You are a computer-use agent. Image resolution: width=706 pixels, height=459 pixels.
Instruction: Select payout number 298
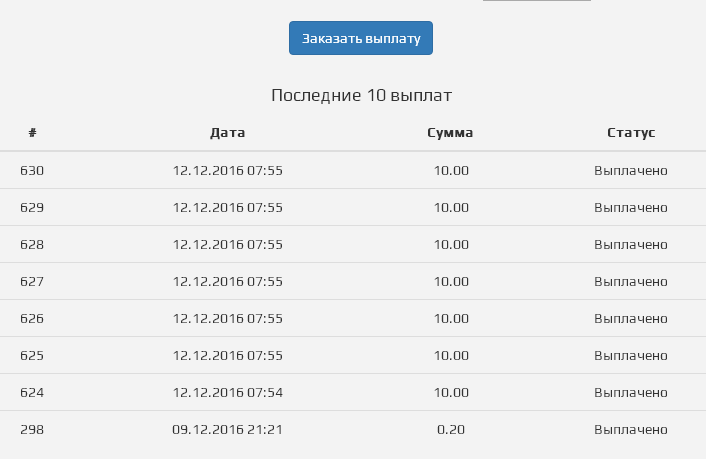point(32,429)
